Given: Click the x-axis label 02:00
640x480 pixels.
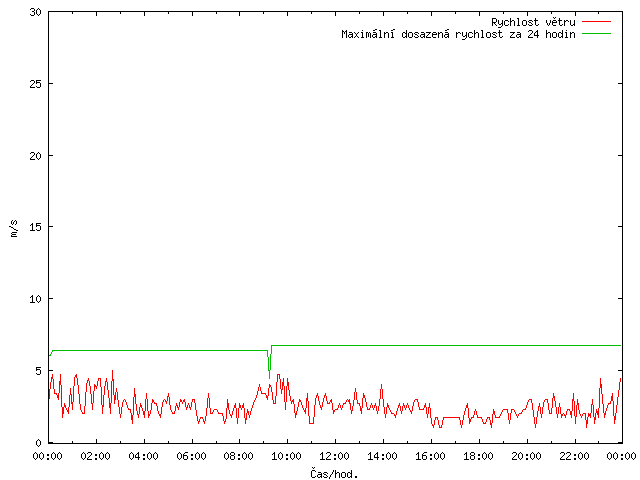Looking at the screenshot, I should coord(96,456).
